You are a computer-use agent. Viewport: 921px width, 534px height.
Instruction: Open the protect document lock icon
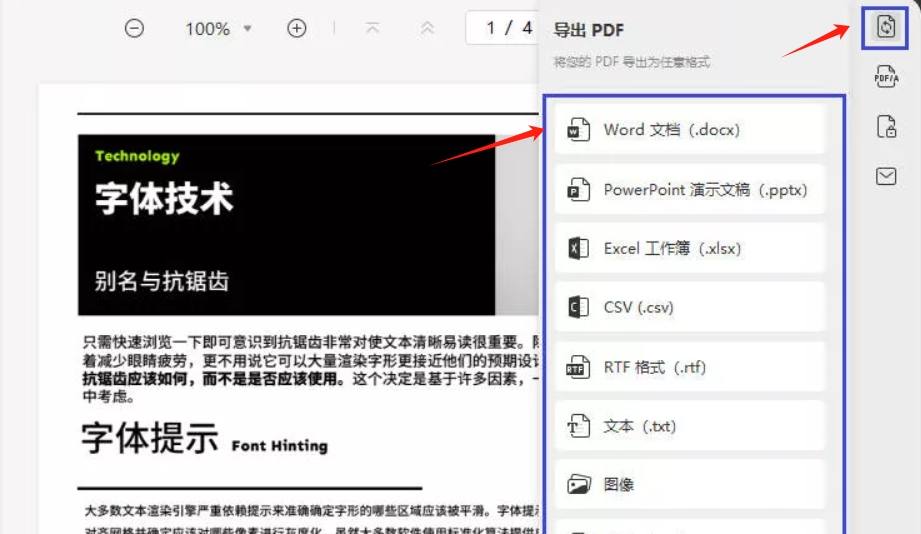pos(886,126)
